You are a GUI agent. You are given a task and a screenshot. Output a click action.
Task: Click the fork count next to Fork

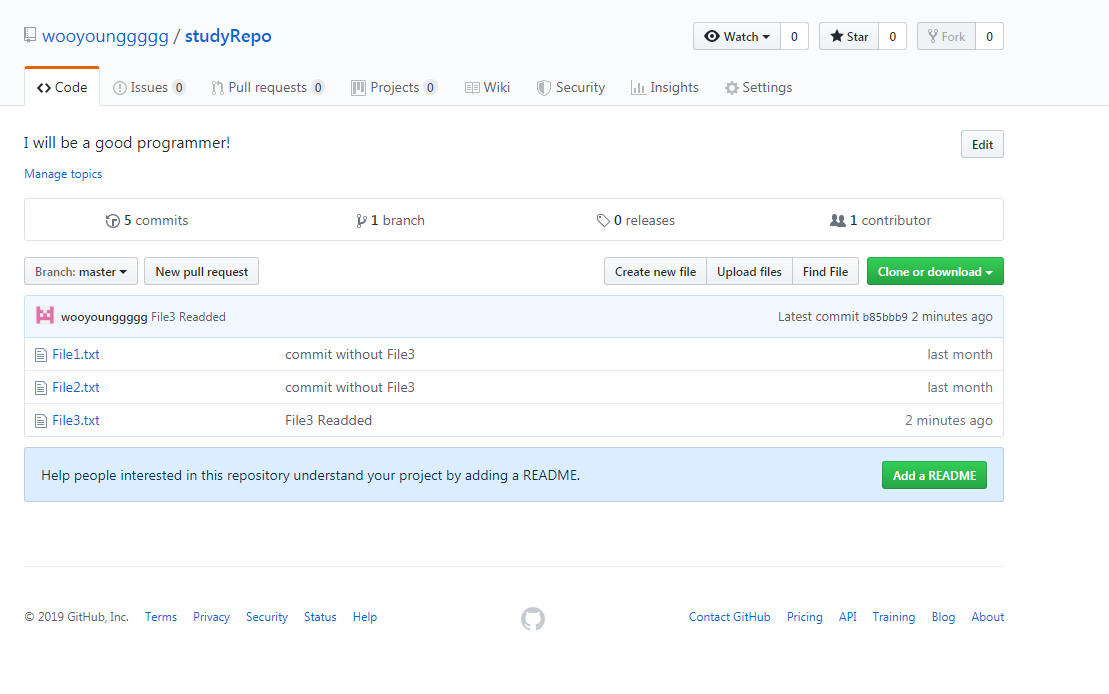(x=989, y=36)
